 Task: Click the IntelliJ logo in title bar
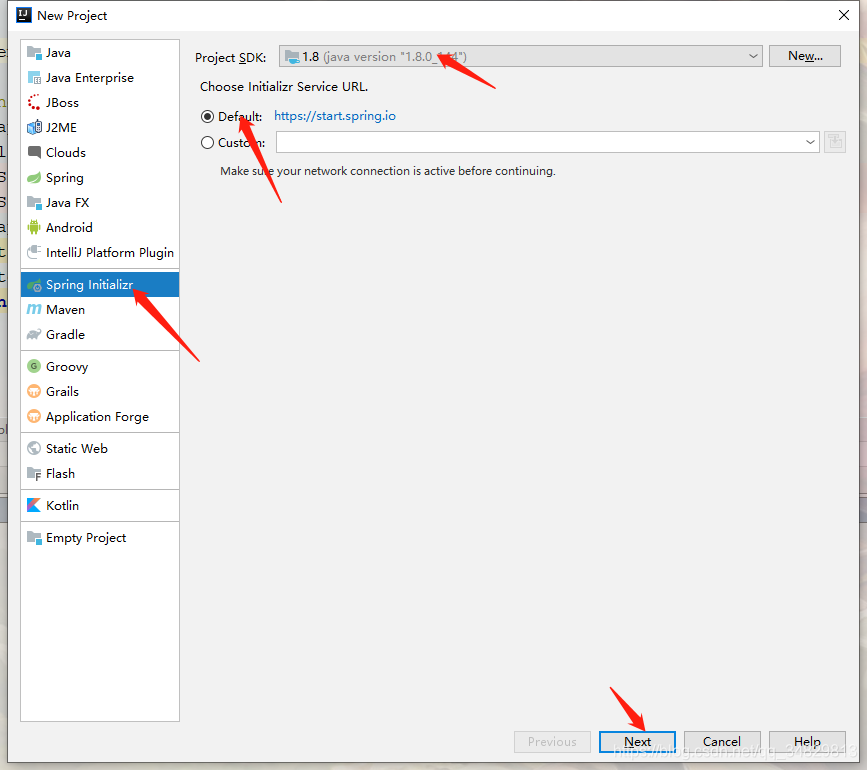pos(24,15)
